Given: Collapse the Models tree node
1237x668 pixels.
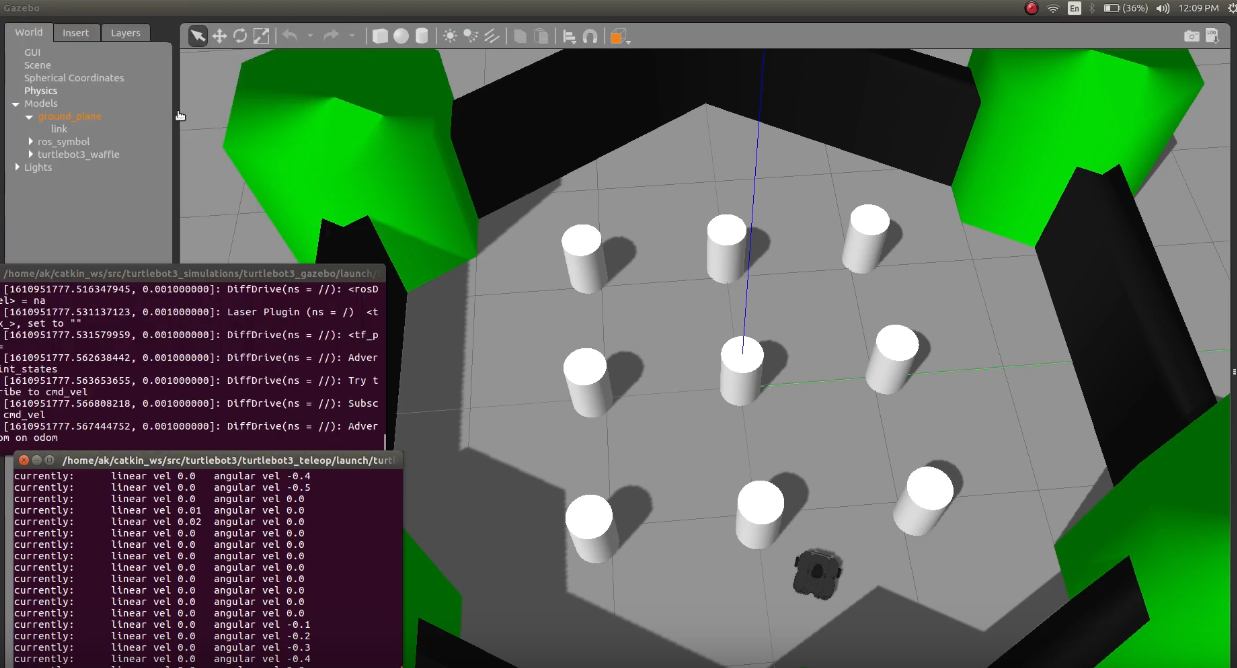Looking at the screenshot, I should click(16, 104).
